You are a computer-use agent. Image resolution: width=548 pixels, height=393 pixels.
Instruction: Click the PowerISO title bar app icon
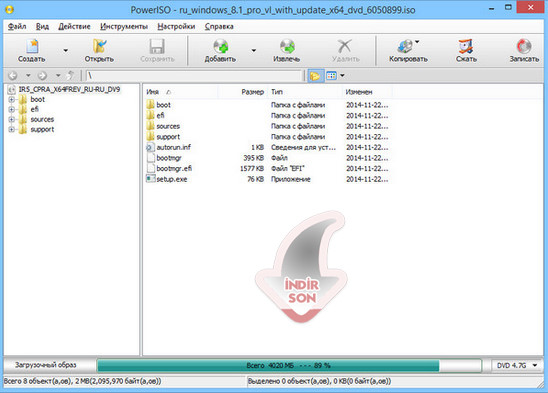(x=9, y=9)
